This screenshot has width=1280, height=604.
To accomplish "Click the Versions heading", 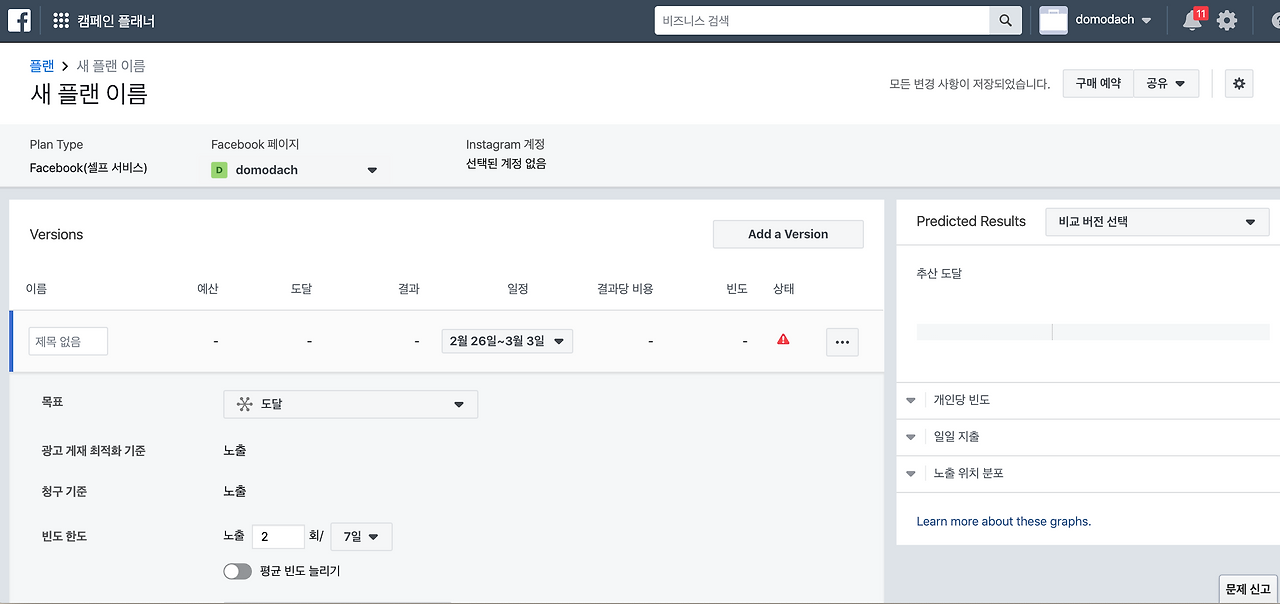I will pos(57,234).
